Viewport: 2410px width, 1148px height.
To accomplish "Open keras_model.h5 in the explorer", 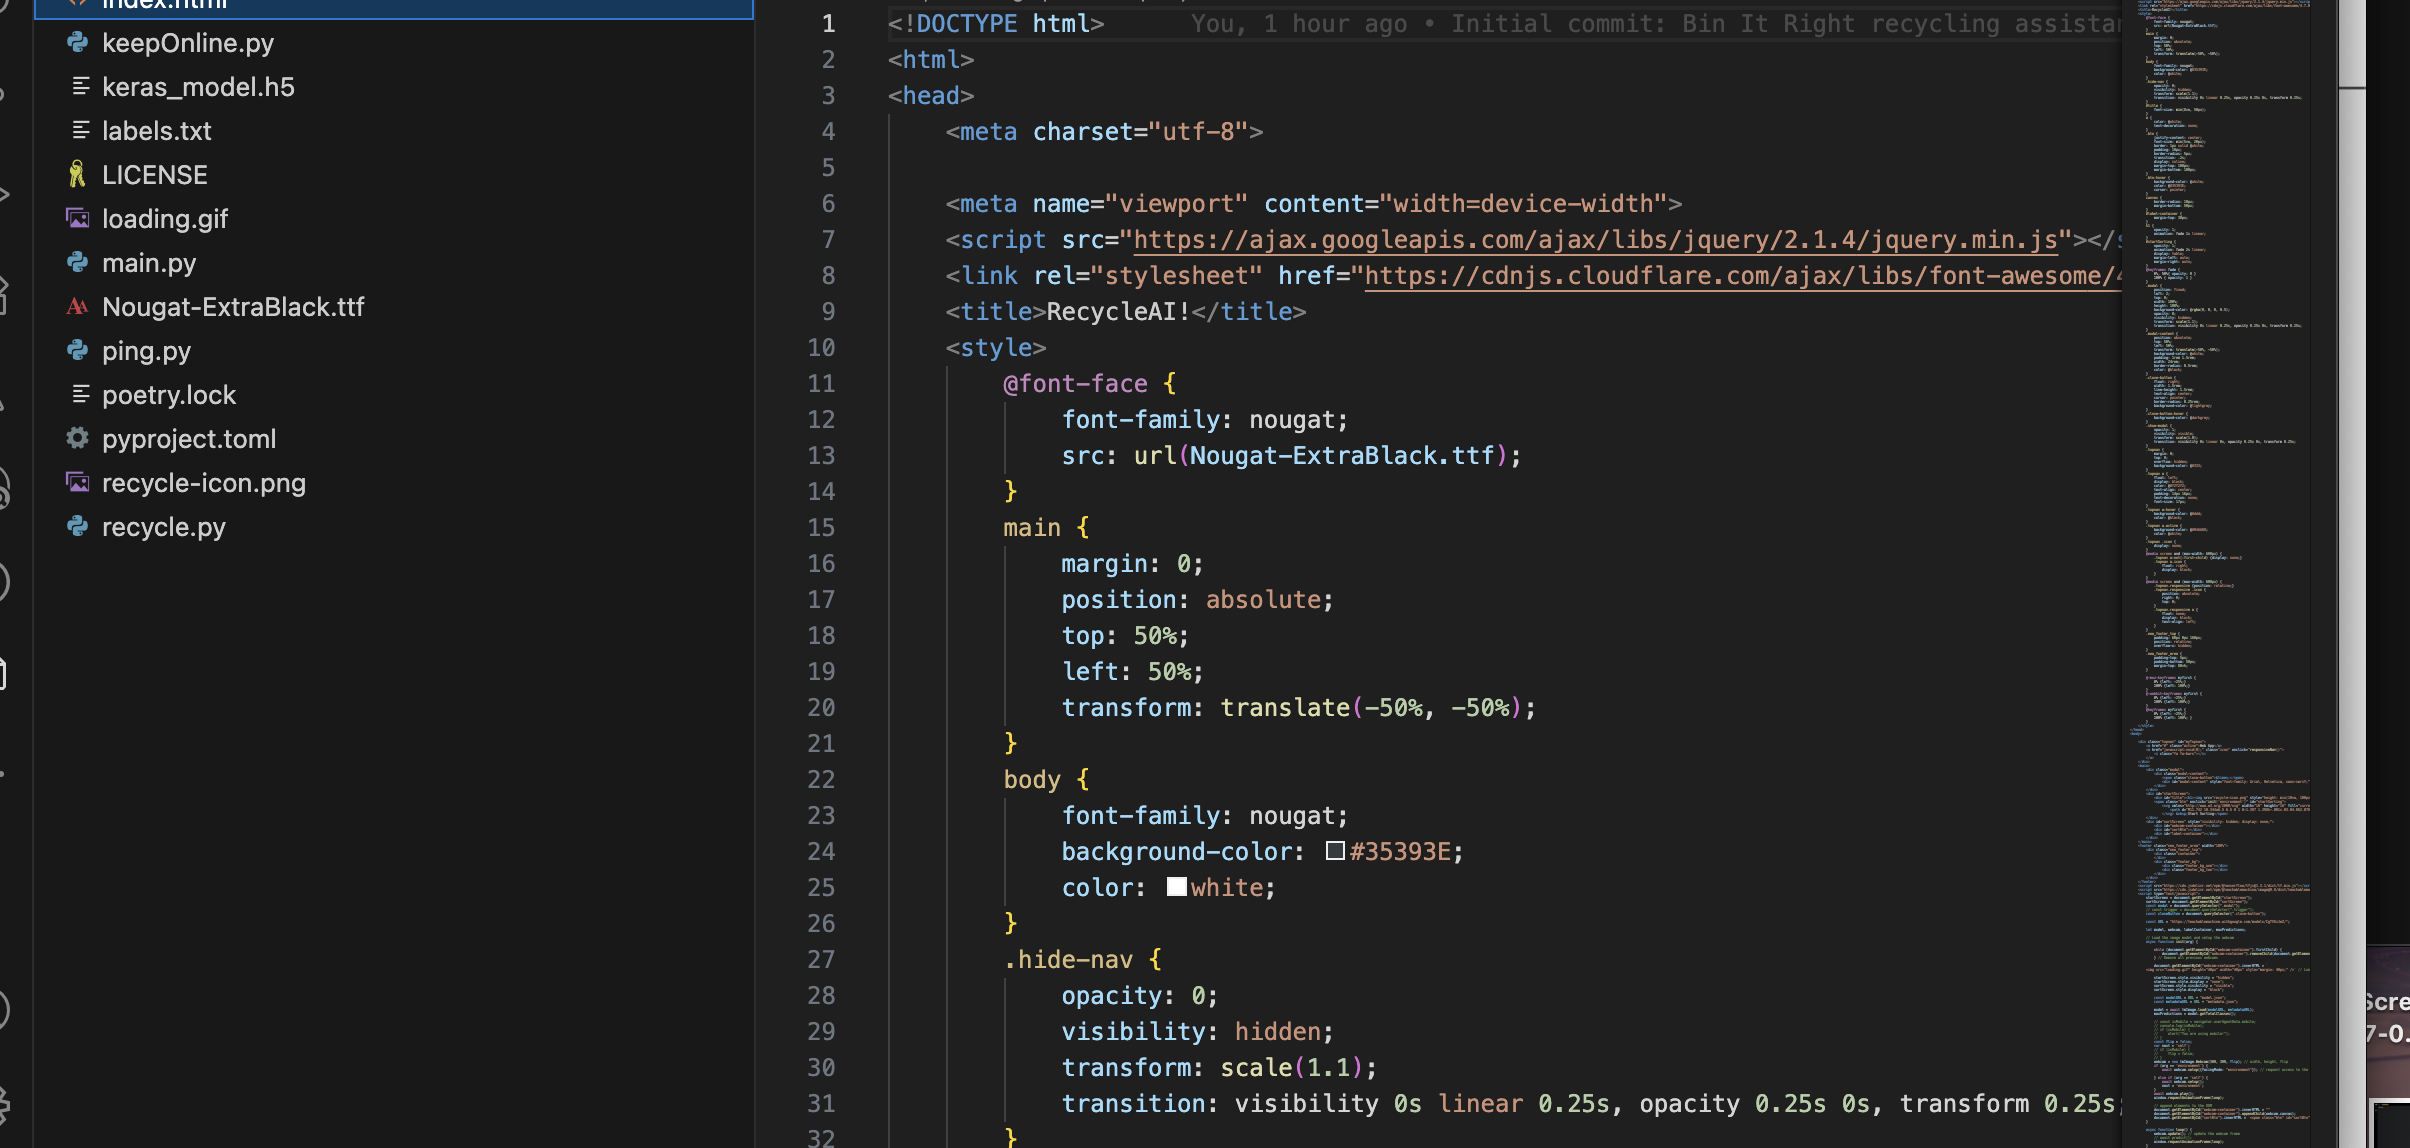I will click(198, 87).
